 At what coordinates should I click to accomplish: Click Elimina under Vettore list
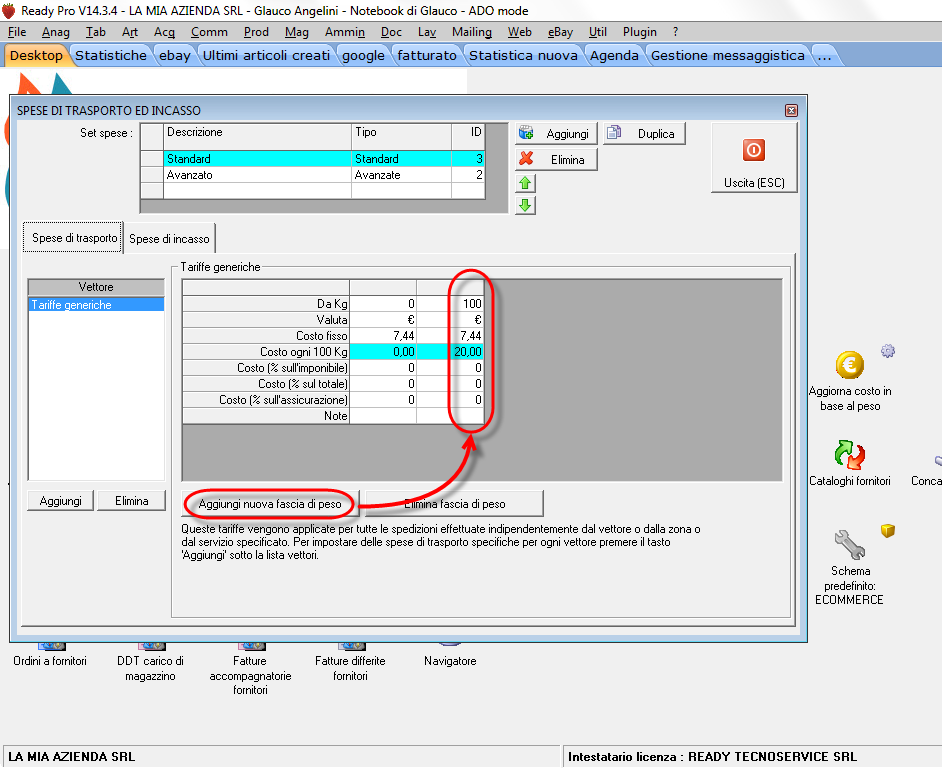132,501
